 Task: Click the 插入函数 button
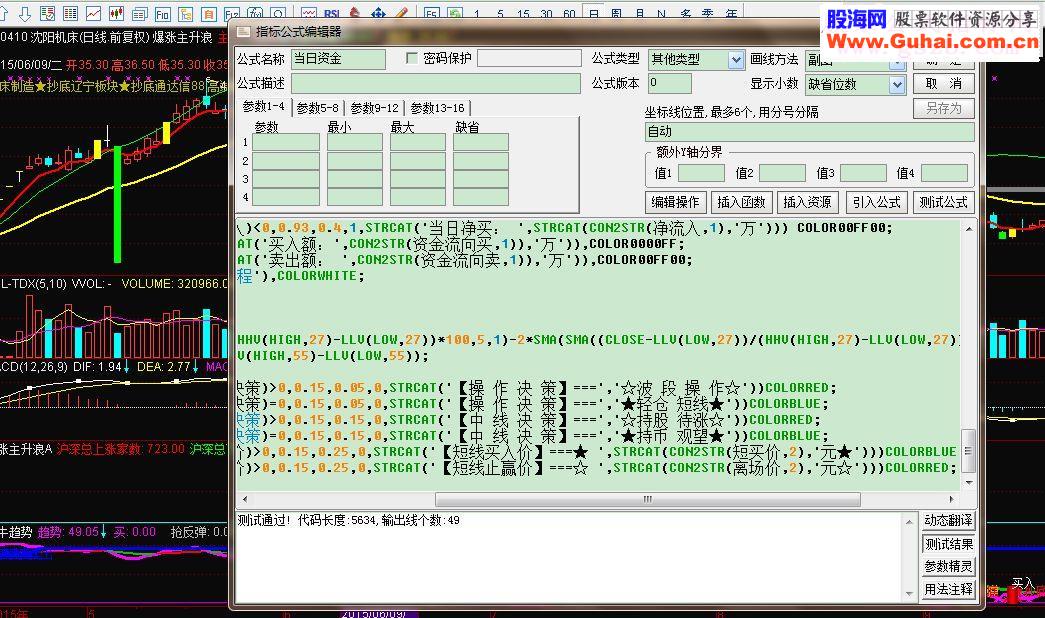741,202
